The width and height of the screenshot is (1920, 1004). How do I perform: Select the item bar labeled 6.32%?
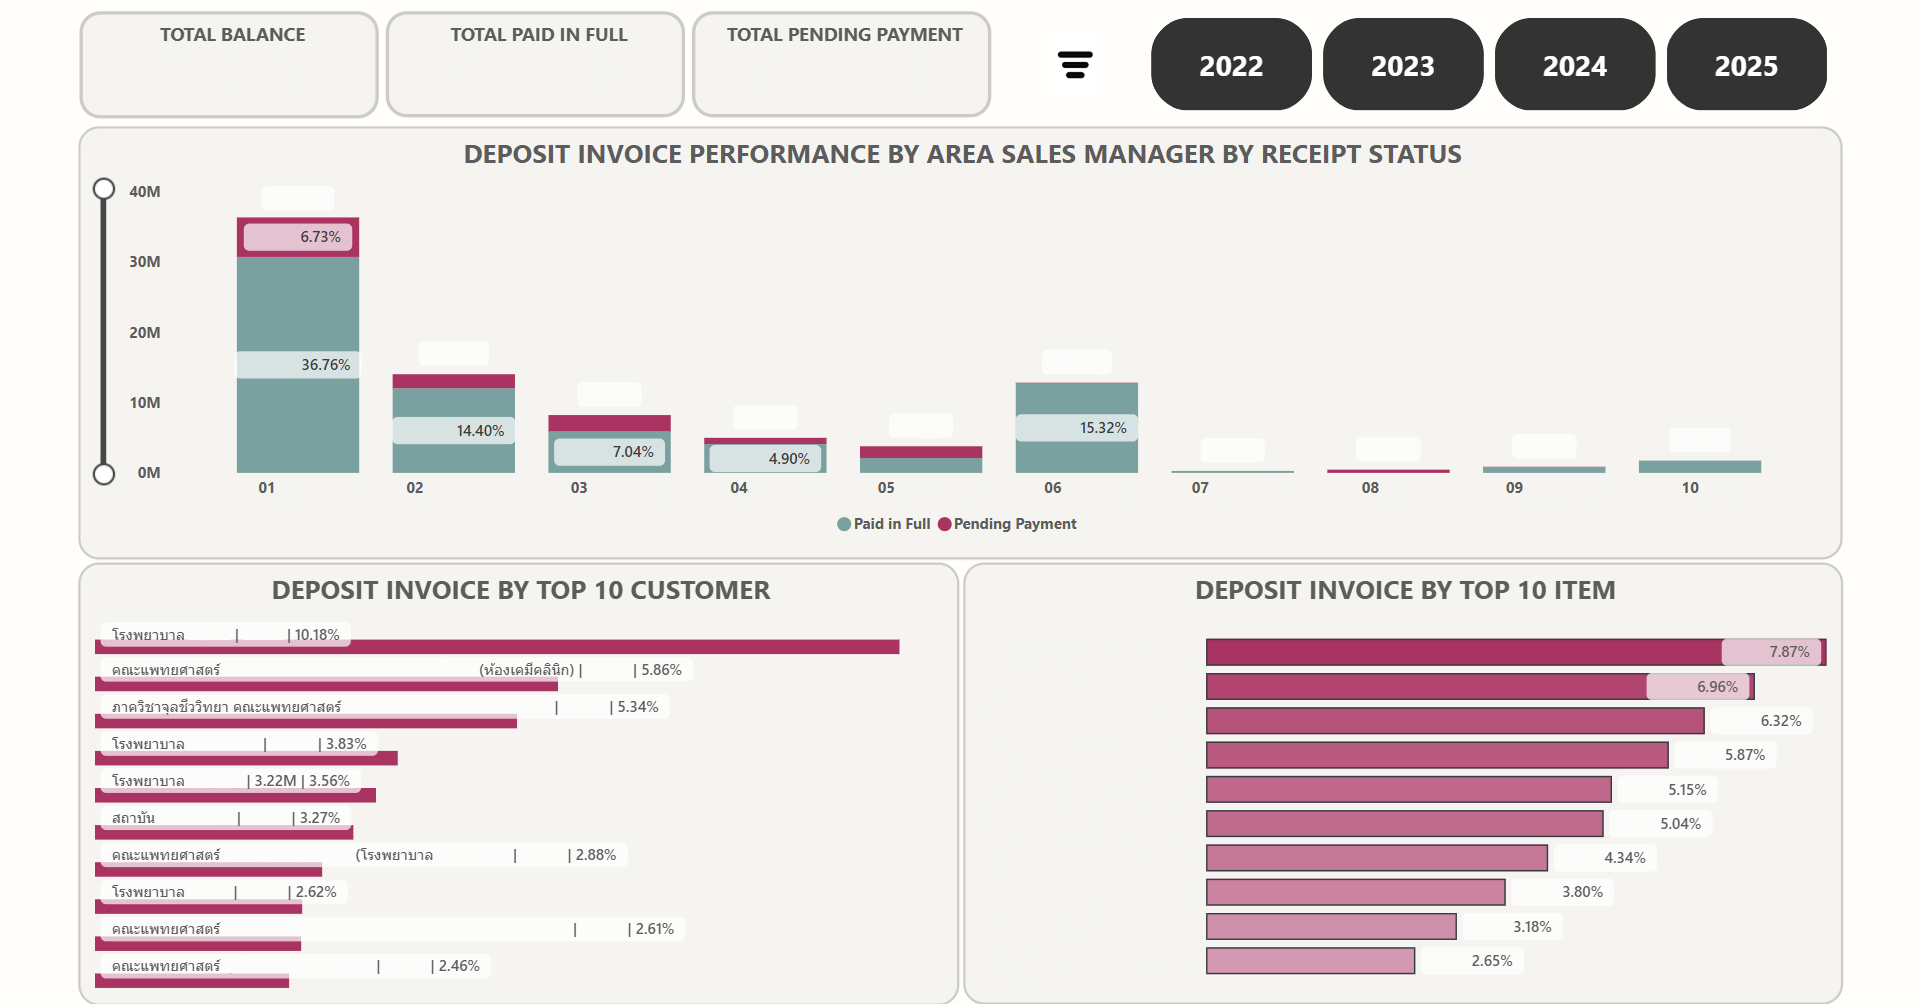[x=1455, y=721]
